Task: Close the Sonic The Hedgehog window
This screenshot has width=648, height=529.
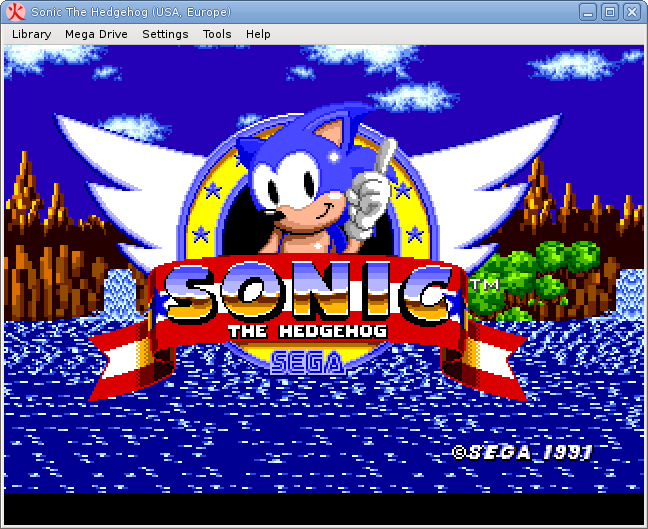Action: point(632,12)
